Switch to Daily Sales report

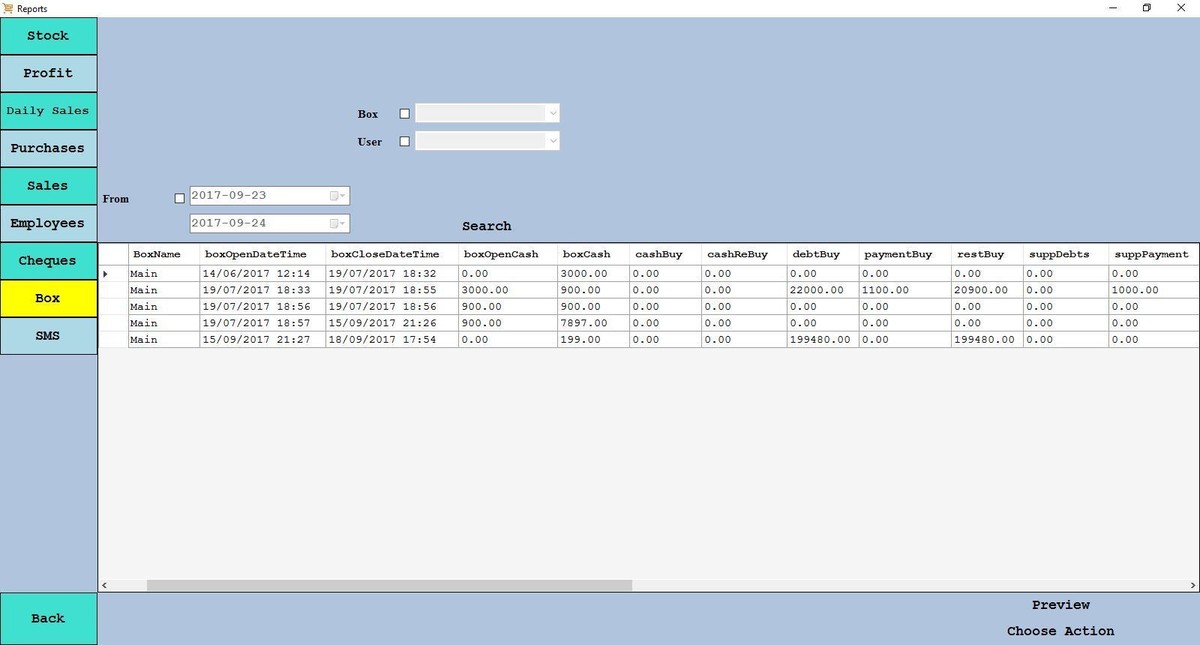48,111
